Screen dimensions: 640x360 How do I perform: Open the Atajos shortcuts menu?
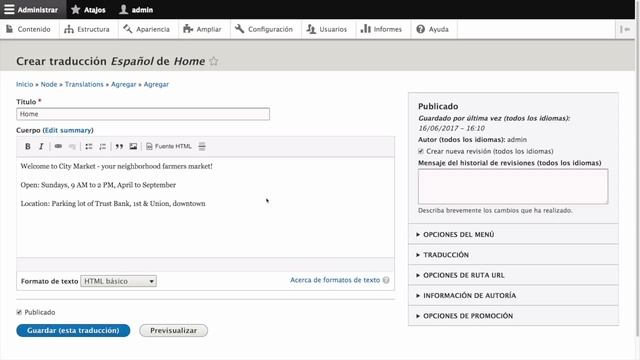(88, 9)
